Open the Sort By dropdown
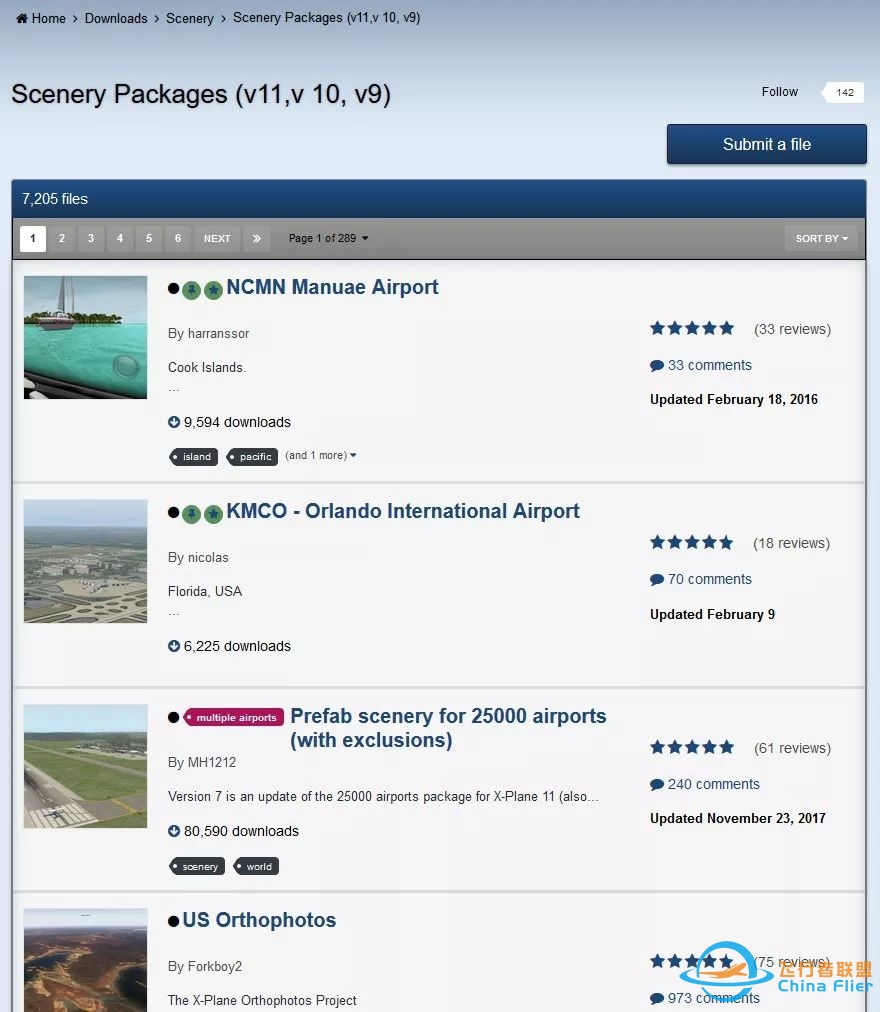This screenshot has width=880, height=1012. pos(821,239)
